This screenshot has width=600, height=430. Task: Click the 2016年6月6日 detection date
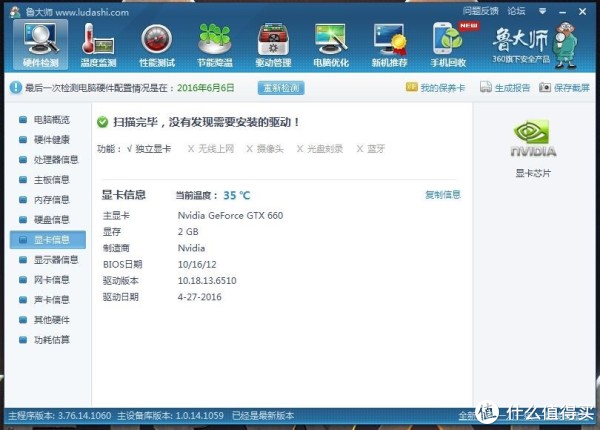point(205,88)
